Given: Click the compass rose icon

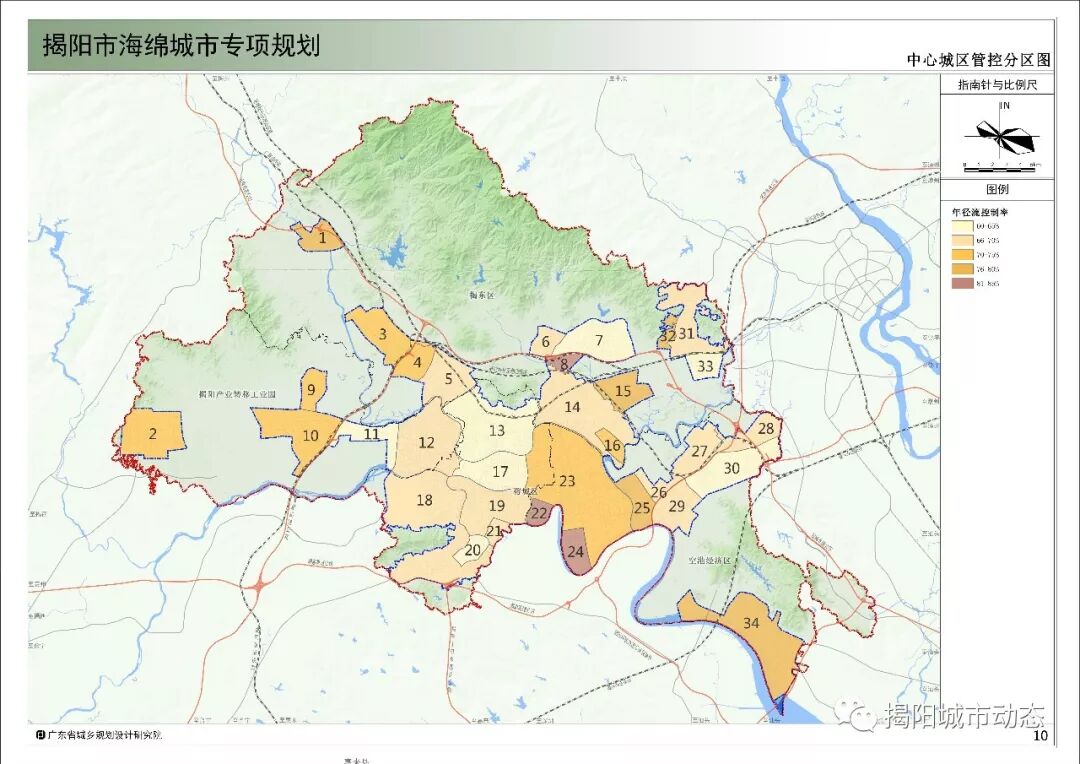Looking at the screenshot, I should [x=1000, y=136].
